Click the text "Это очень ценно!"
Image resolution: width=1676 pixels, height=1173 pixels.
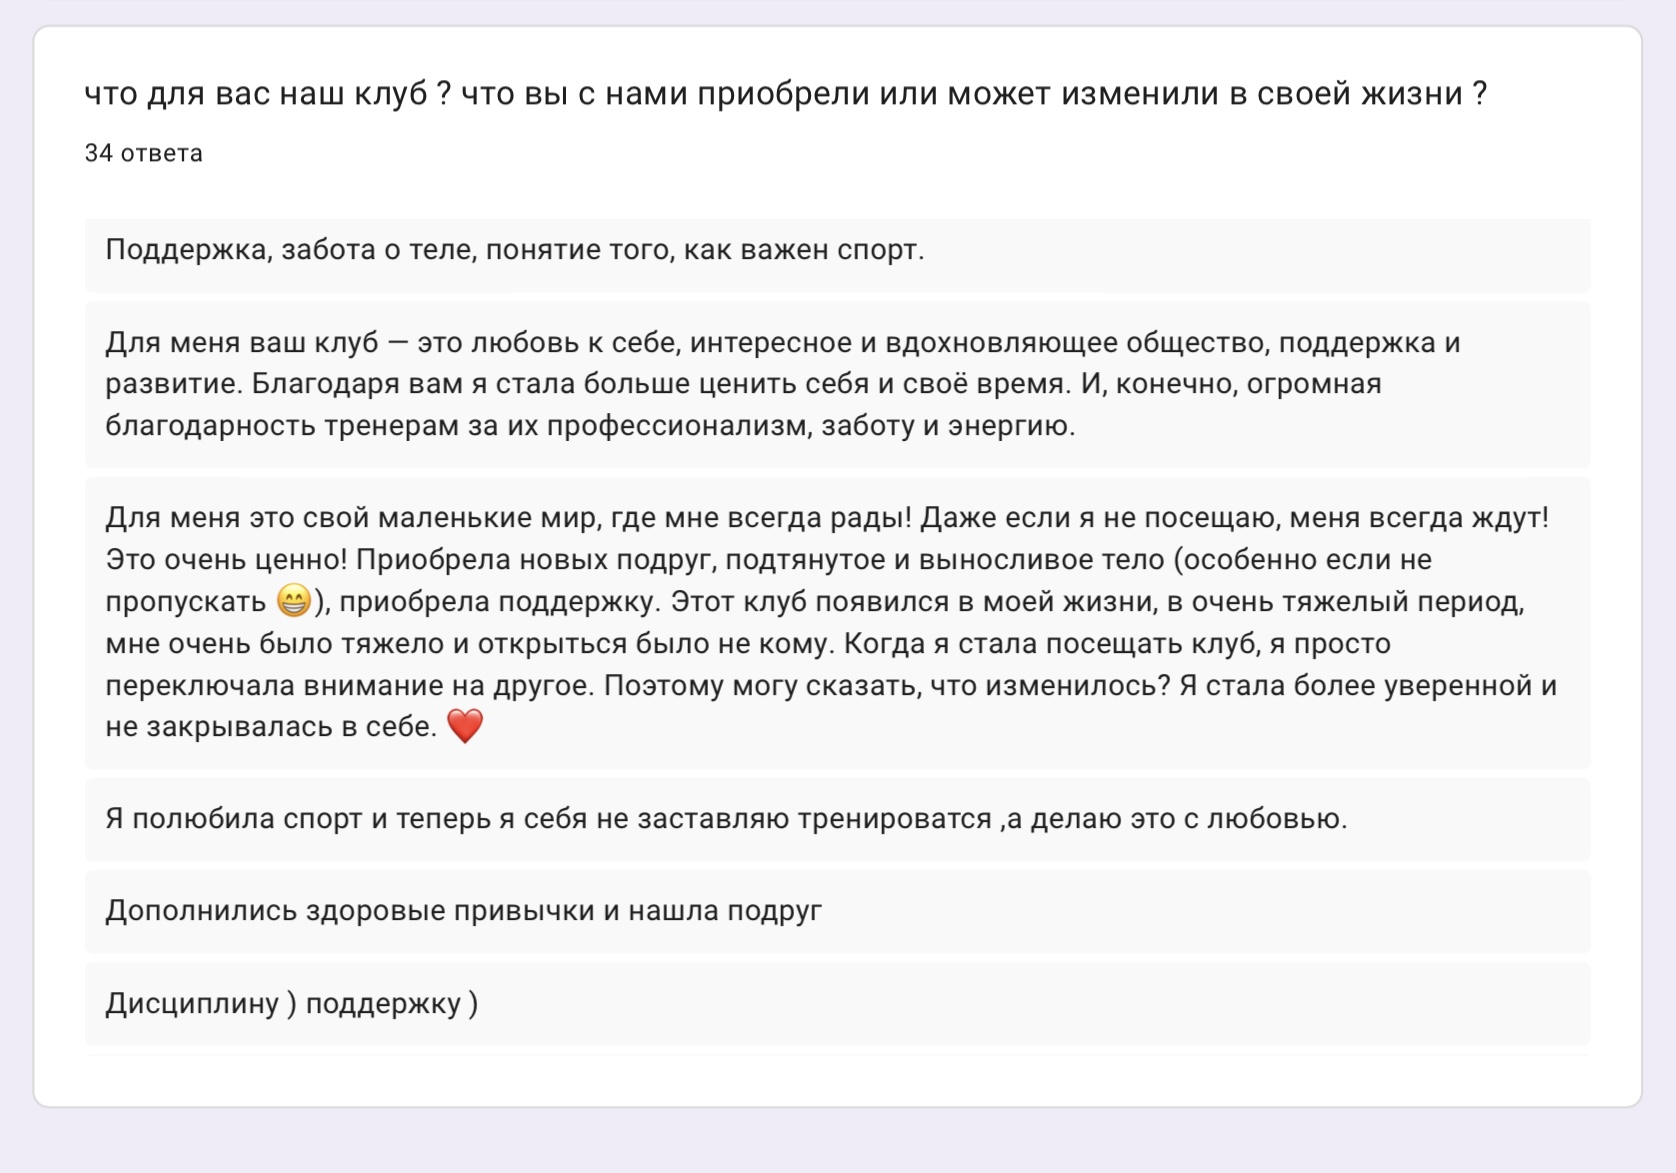pyautogui.click(x=226, y=560)
